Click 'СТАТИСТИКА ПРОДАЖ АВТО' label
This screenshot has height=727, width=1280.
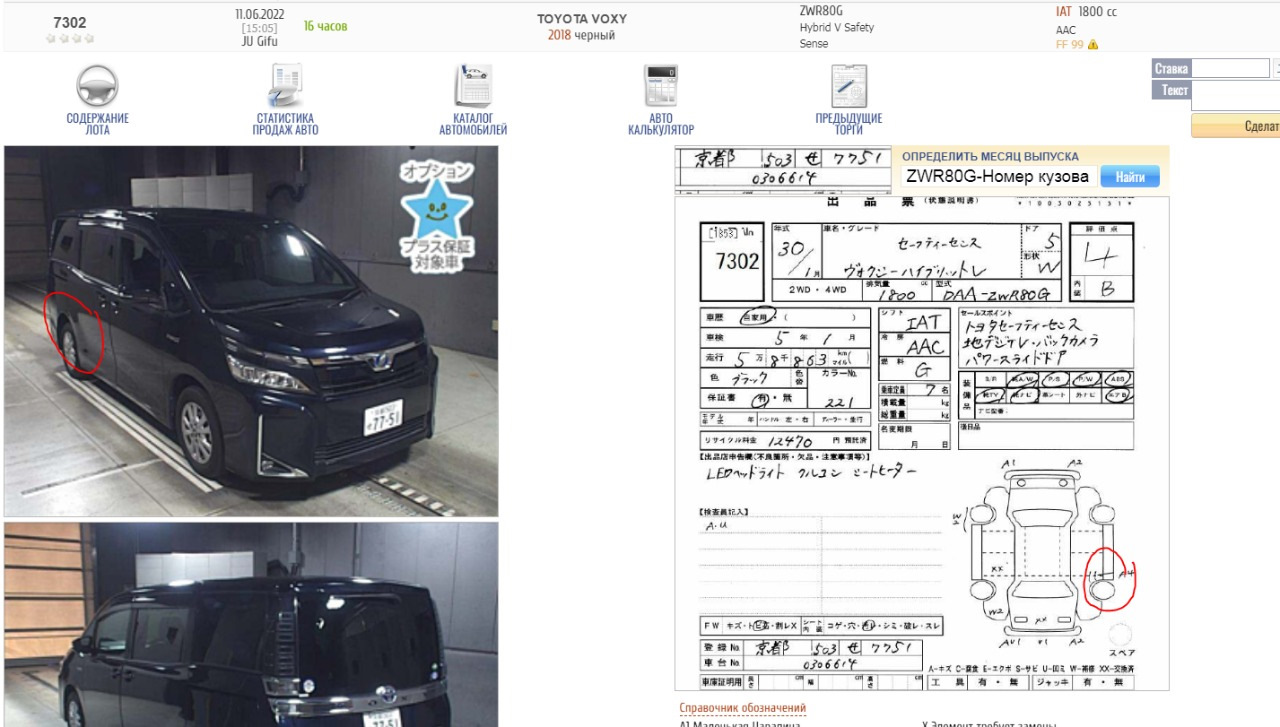pyautogui.click(x=285, y=124)
